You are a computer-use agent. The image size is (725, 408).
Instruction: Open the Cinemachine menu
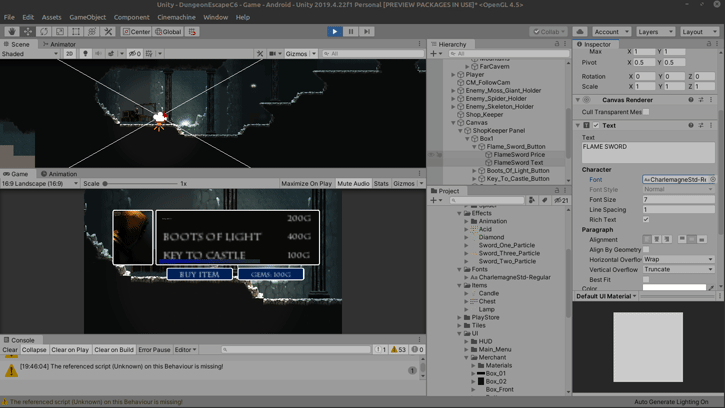coord(176,17)
